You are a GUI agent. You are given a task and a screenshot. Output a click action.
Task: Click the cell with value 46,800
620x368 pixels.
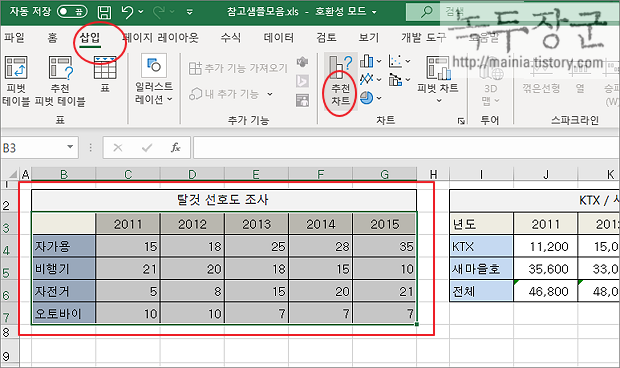546,291
